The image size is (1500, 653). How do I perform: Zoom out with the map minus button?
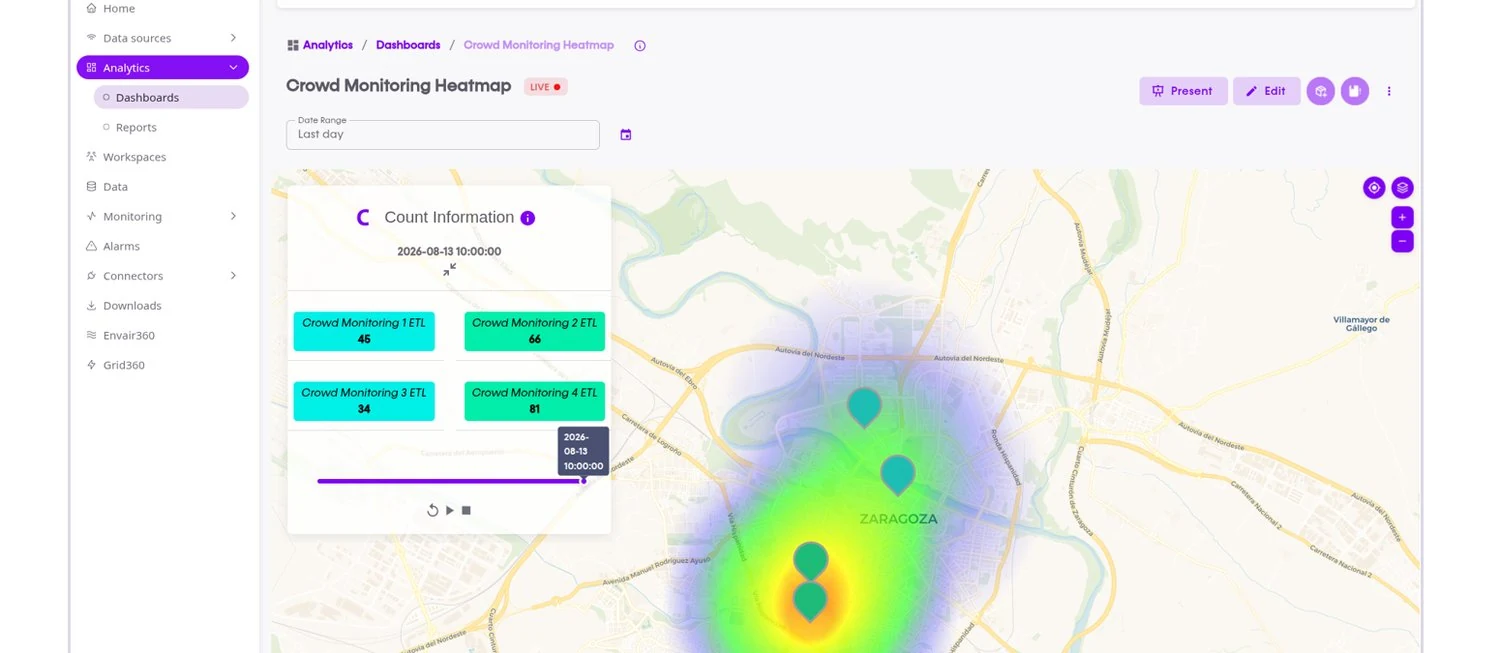(1402, 241)
